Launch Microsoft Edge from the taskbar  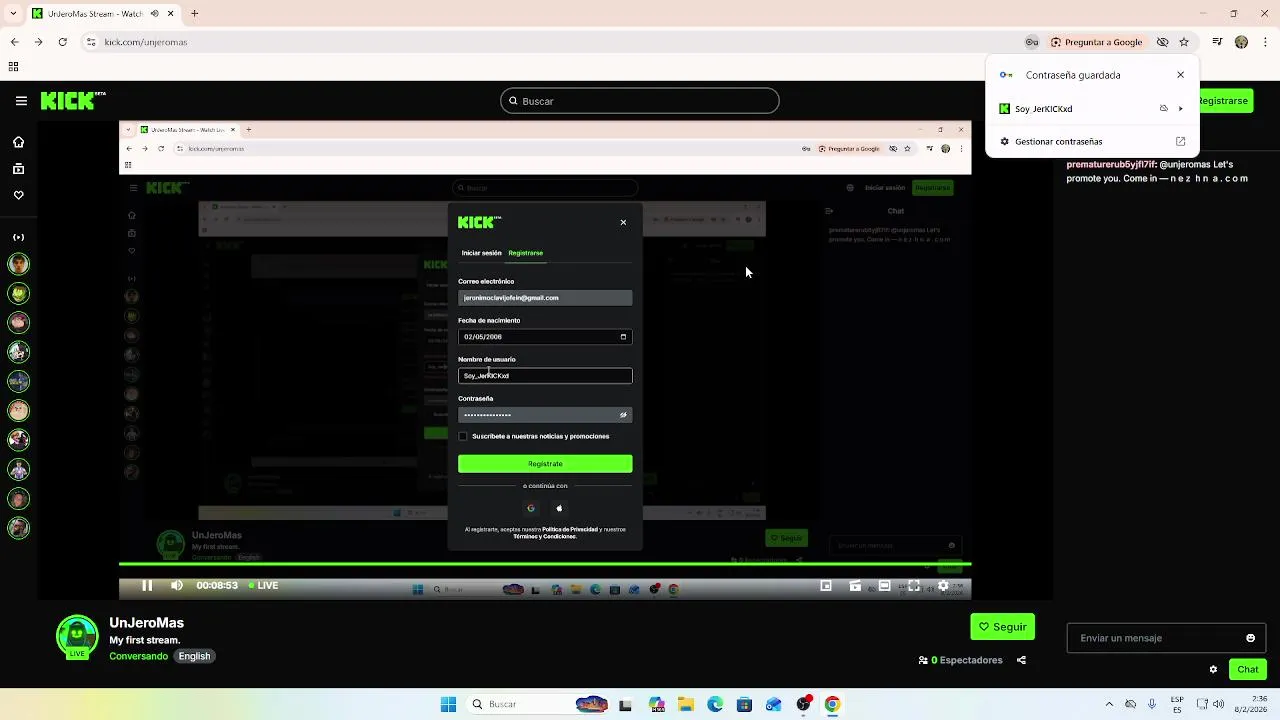pyautogui.click(x=715, y=704)
